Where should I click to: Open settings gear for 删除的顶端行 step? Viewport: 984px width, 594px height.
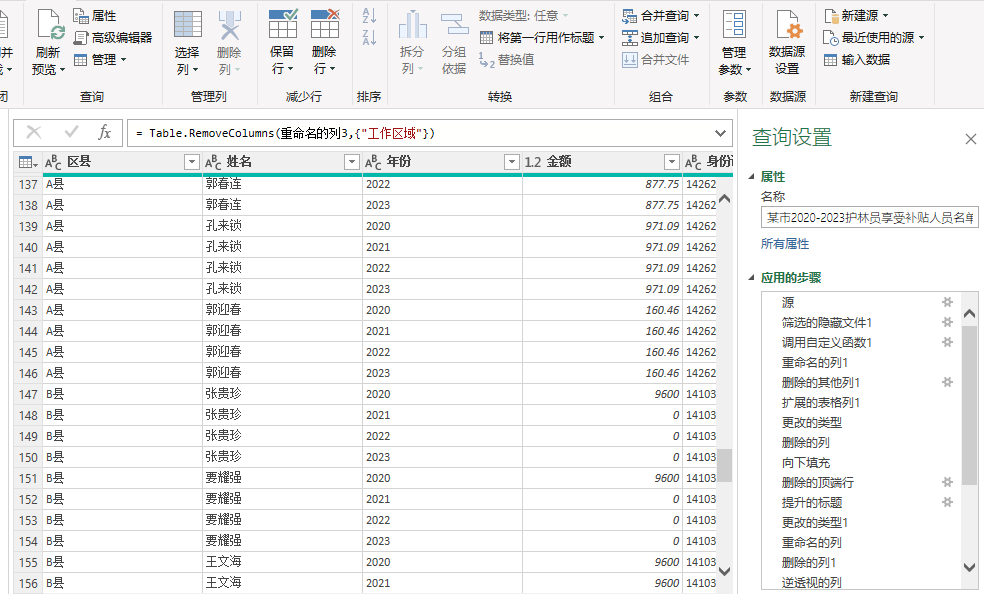point(948,482)
